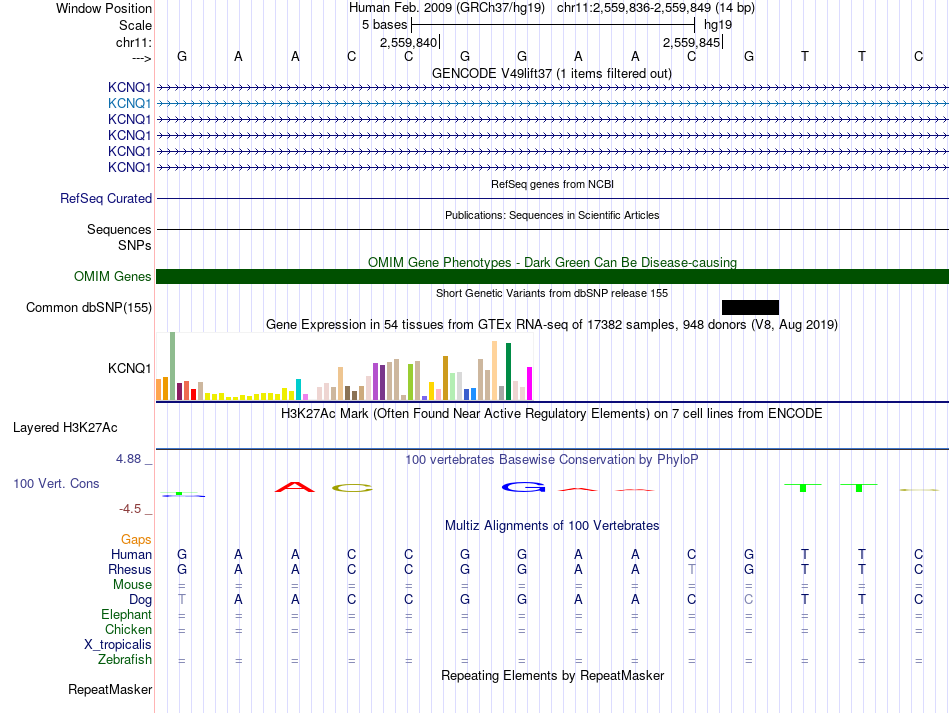Screen dimensions: 950x713
Task: Click the KCNQ1 label beside the GTEx chart
Action: click(129, 368)
